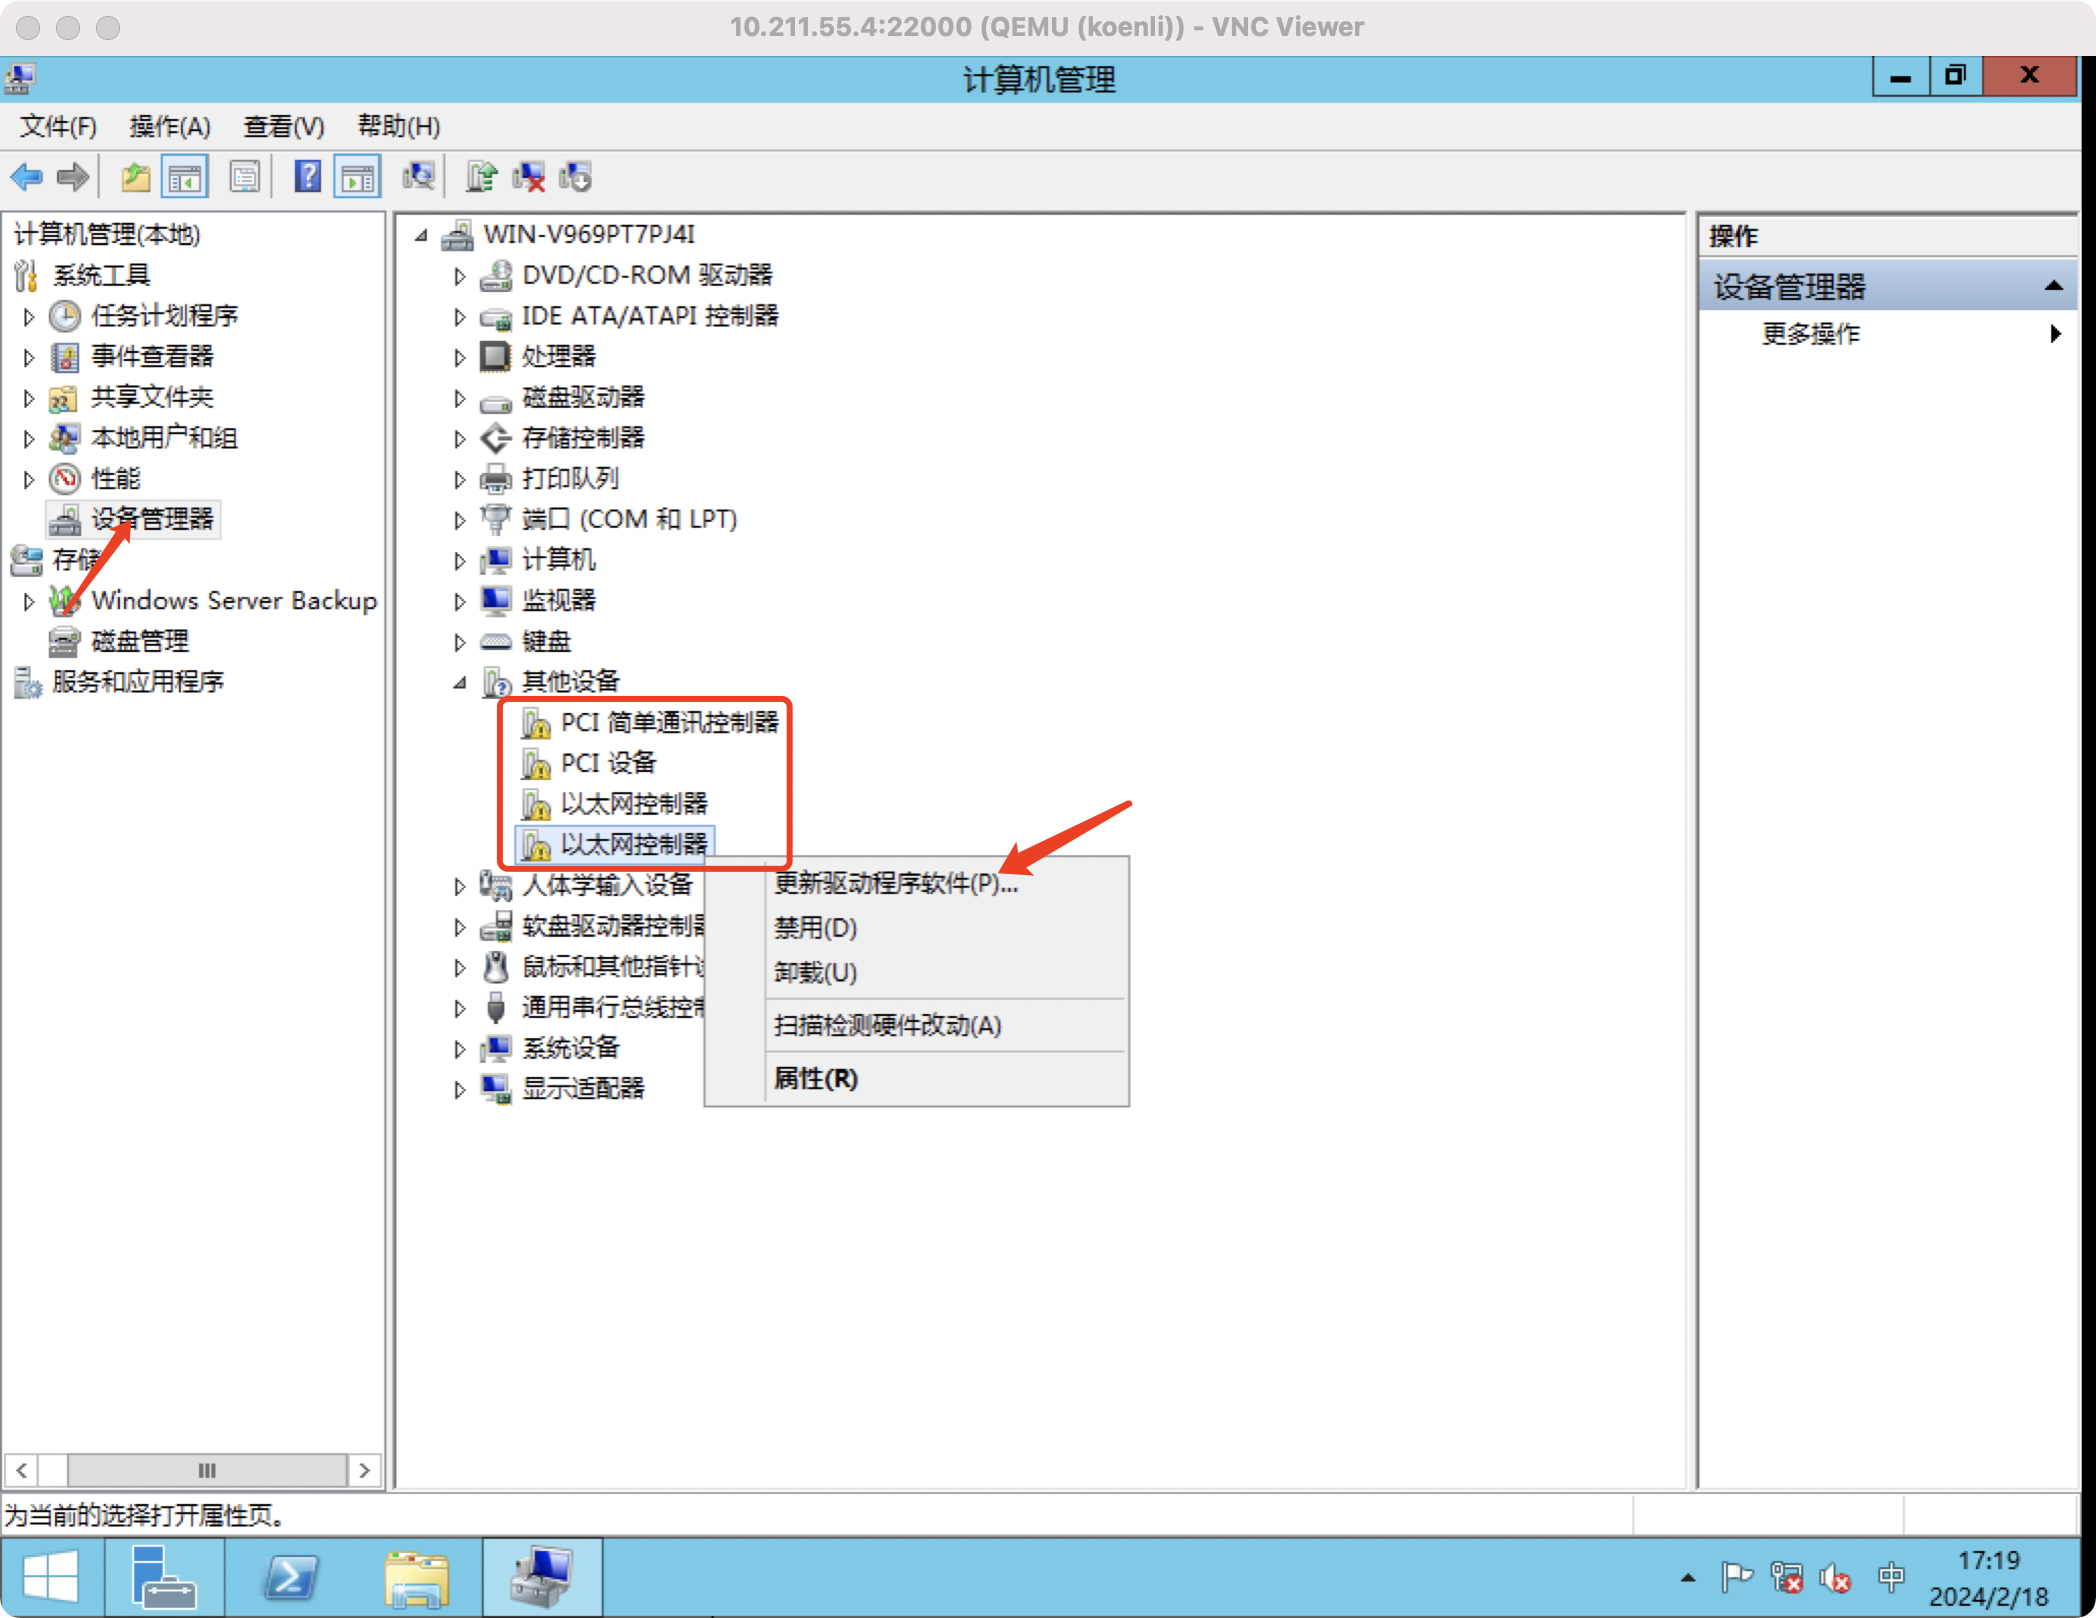Toggle the action pane visibility icon

(357, 176)
